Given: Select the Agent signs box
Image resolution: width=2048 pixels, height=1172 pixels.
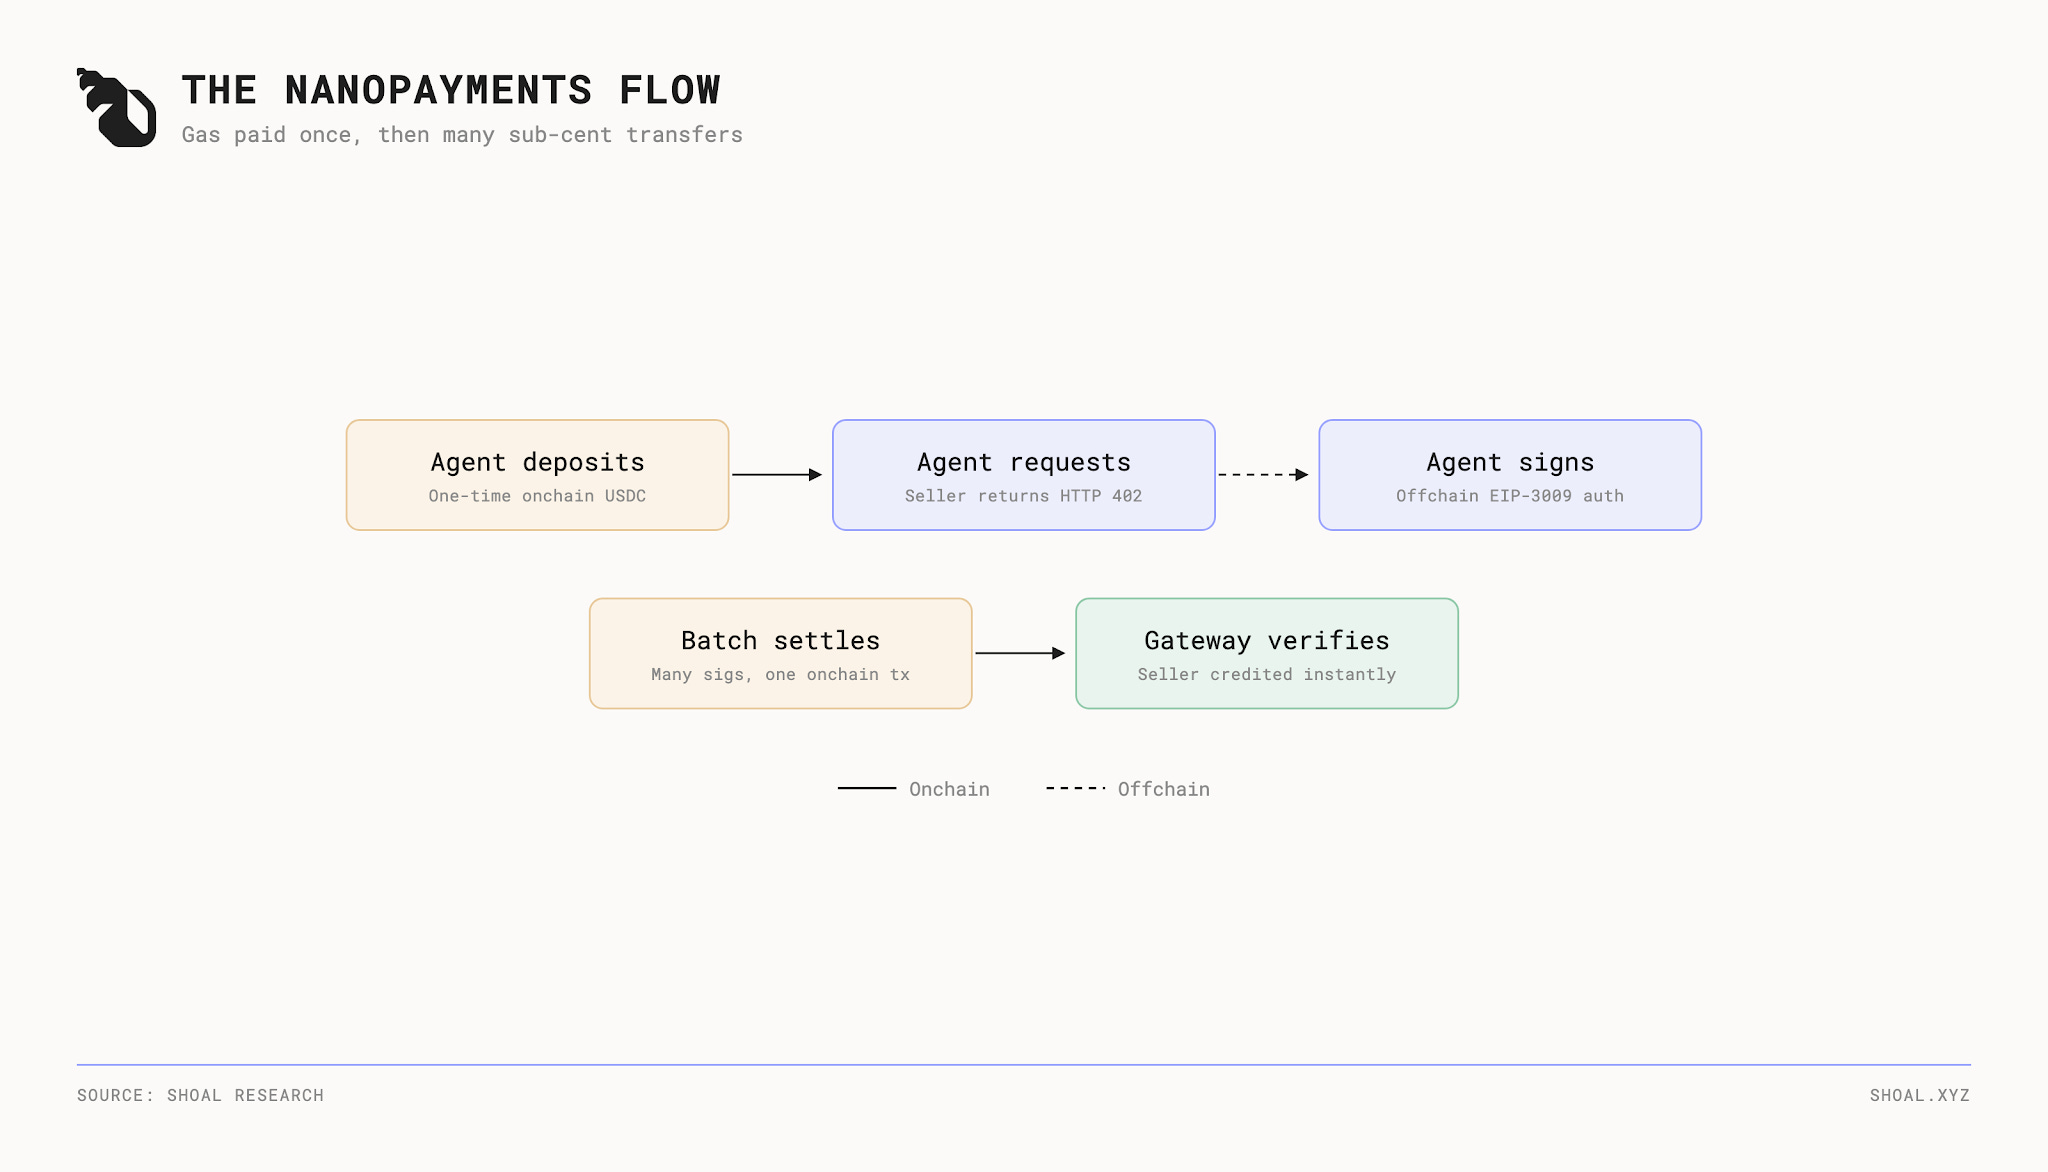Looking at the screenshot, I should (x=1510, y=475).
